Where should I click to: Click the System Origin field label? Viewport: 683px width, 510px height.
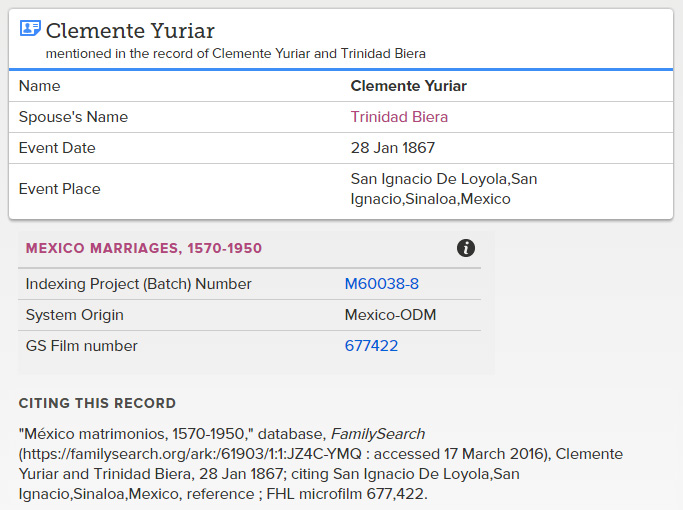pyautogui.click(x=74, y=315)
